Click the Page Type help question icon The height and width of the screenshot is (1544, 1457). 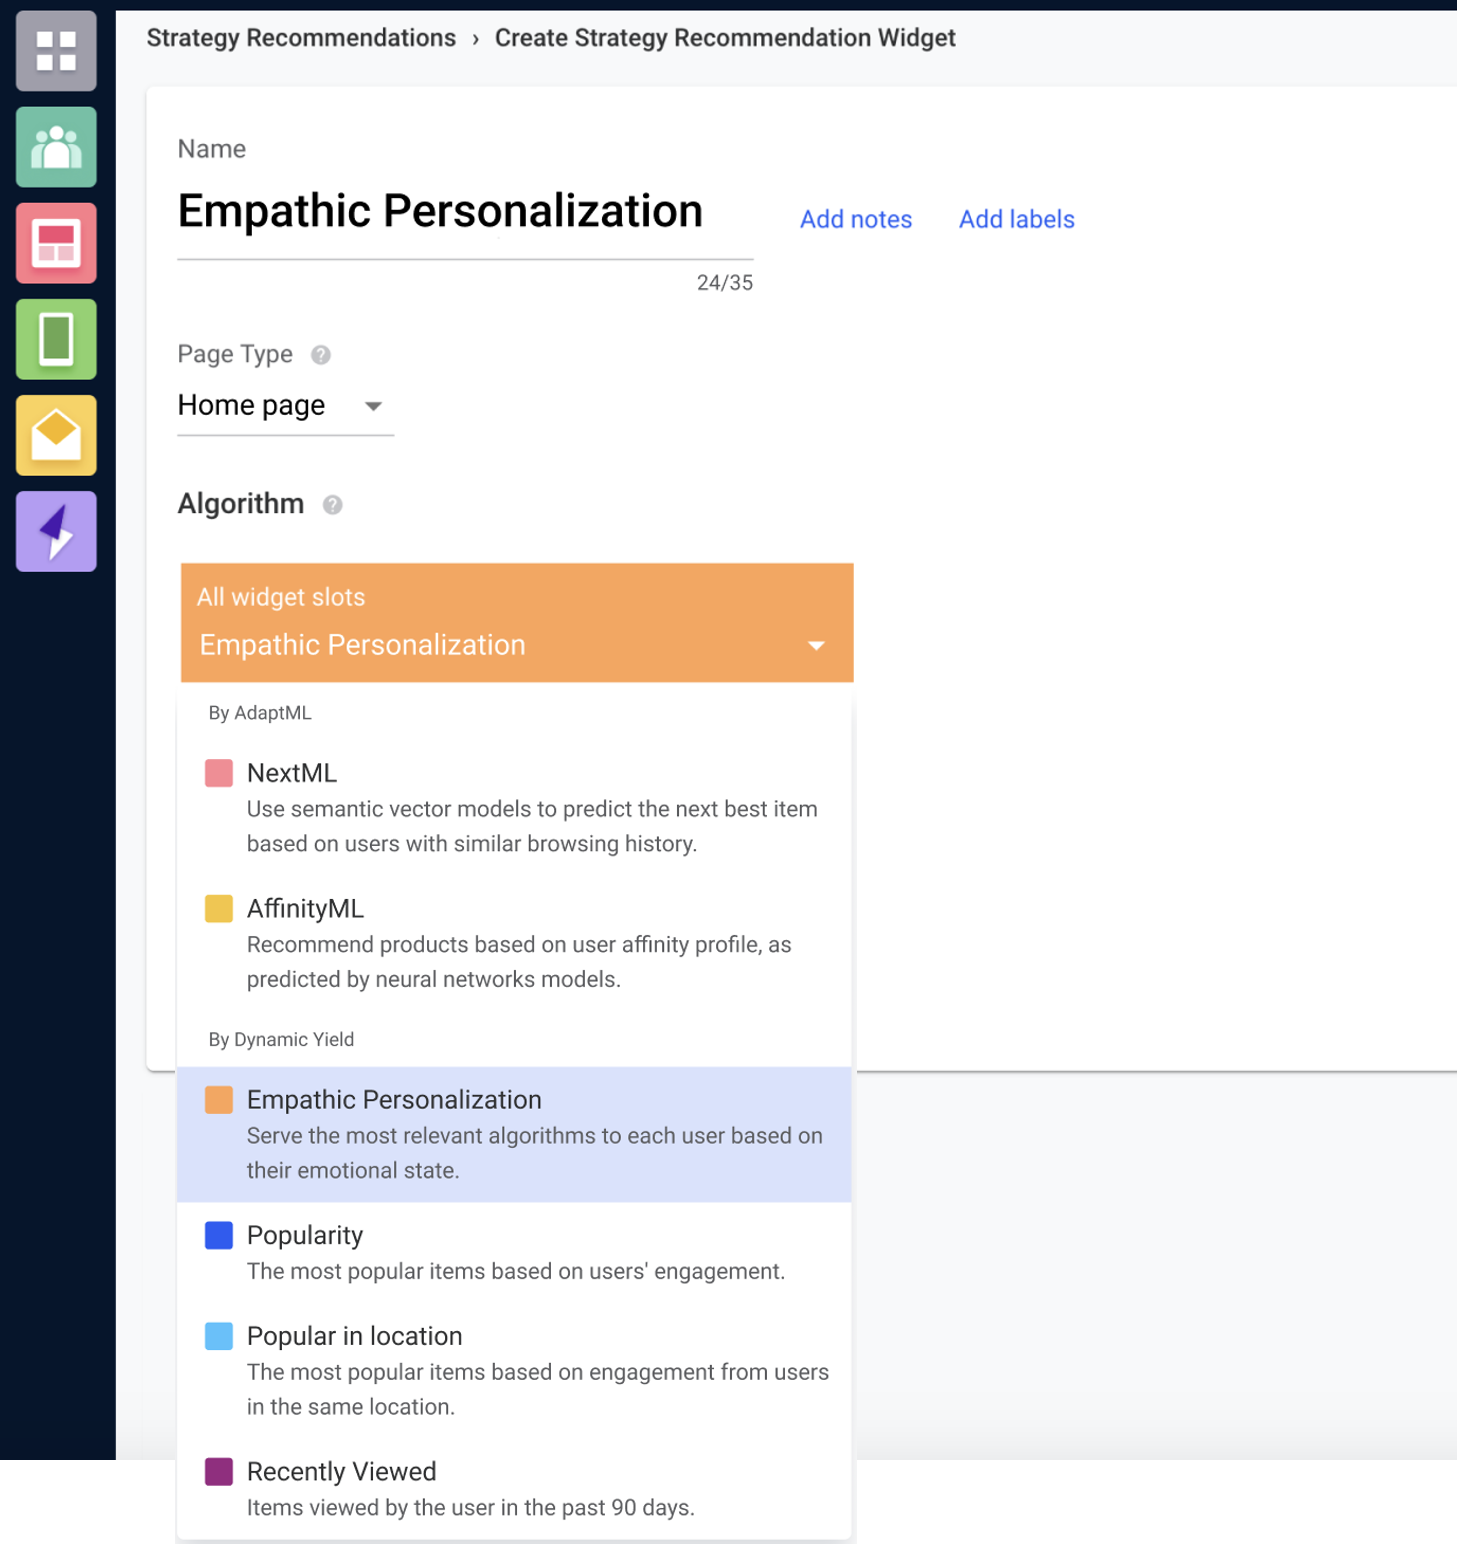[321, 355]
